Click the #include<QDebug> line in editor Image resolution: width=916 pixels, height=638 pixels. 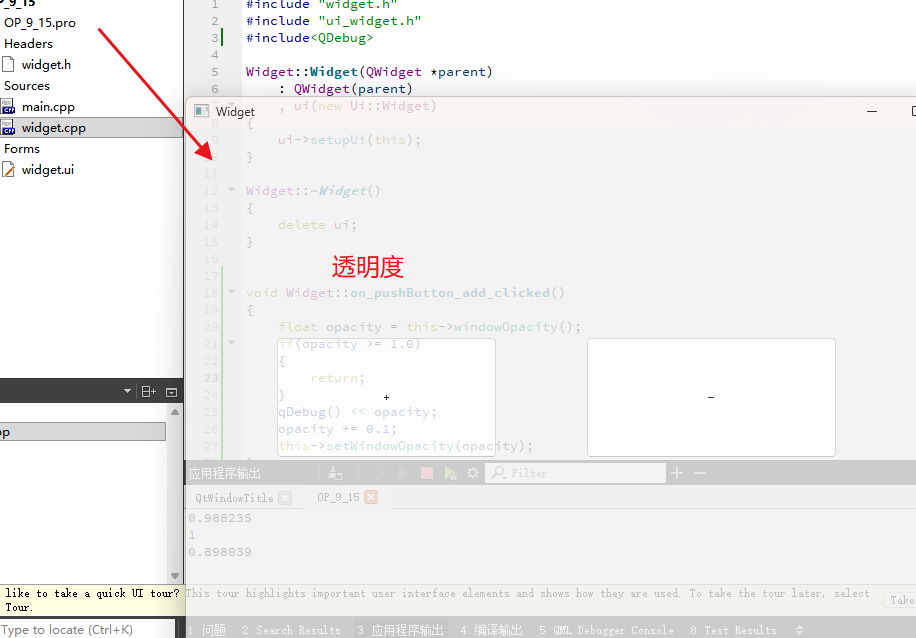point(309,38)
